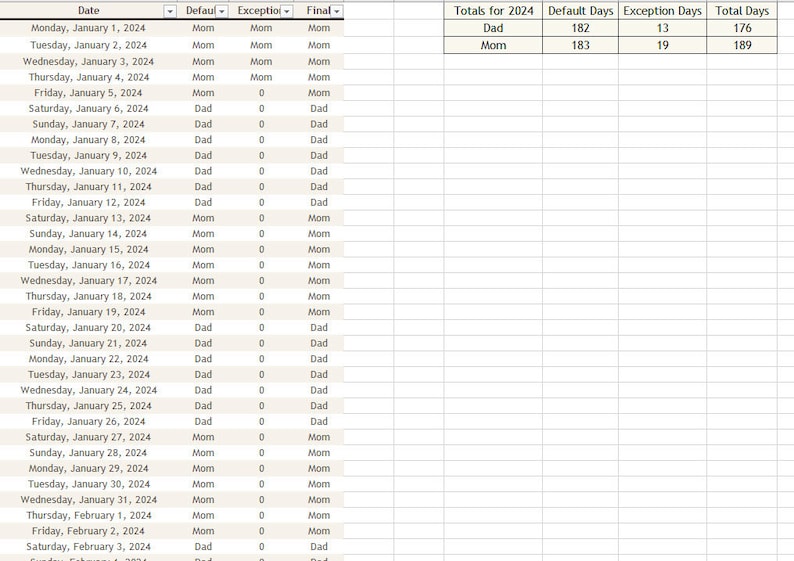The width and height of the screenshot is (794, 561).
Task: Select the Default cell 'Dad' for January 21, 2024
Action: pyautogui.click(x=203, y=343)
